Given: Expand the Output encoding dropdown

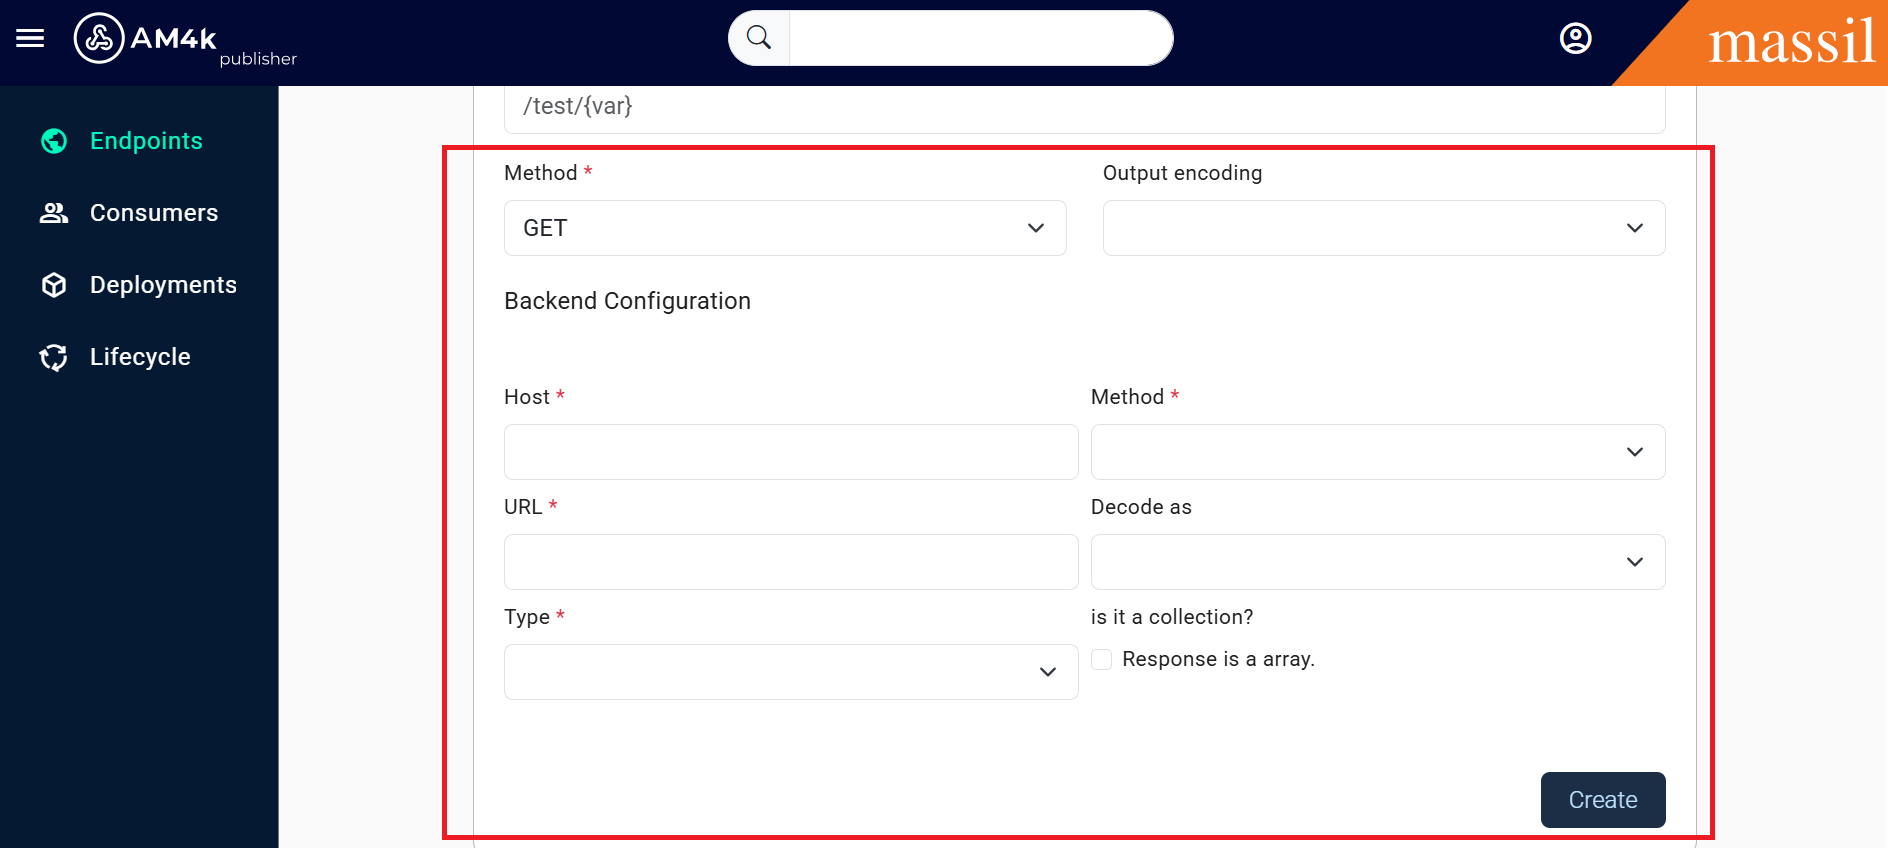Looking at the screenshot, I should pyautogui.click(x=1383, y=228).
